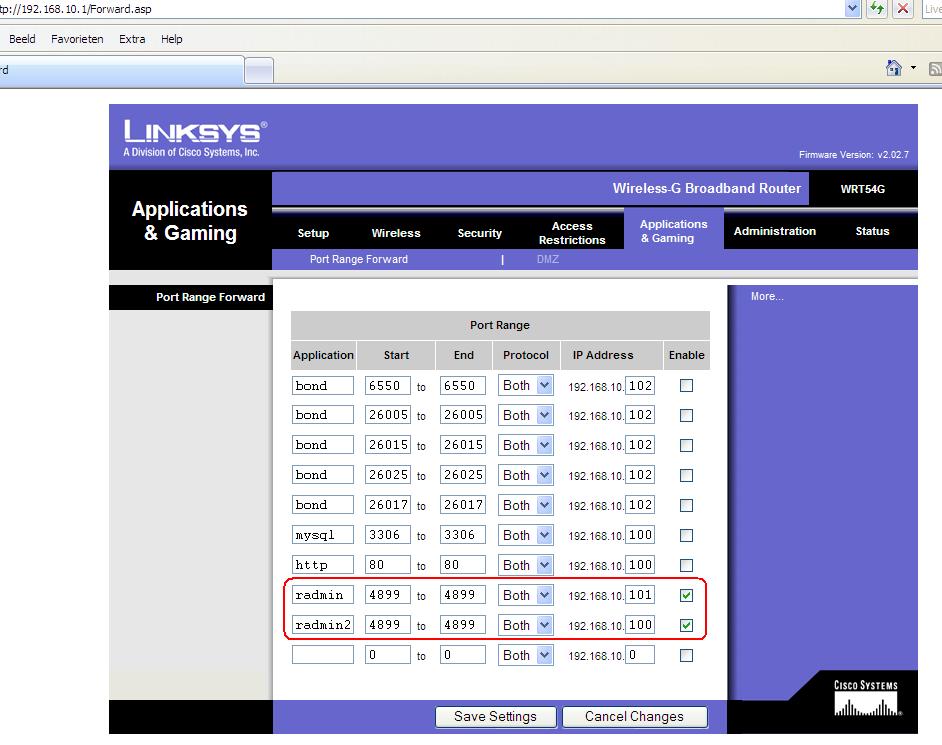942x745 pixels.
Task: Click the Cancel Changes button
Action: coord(634,716)
